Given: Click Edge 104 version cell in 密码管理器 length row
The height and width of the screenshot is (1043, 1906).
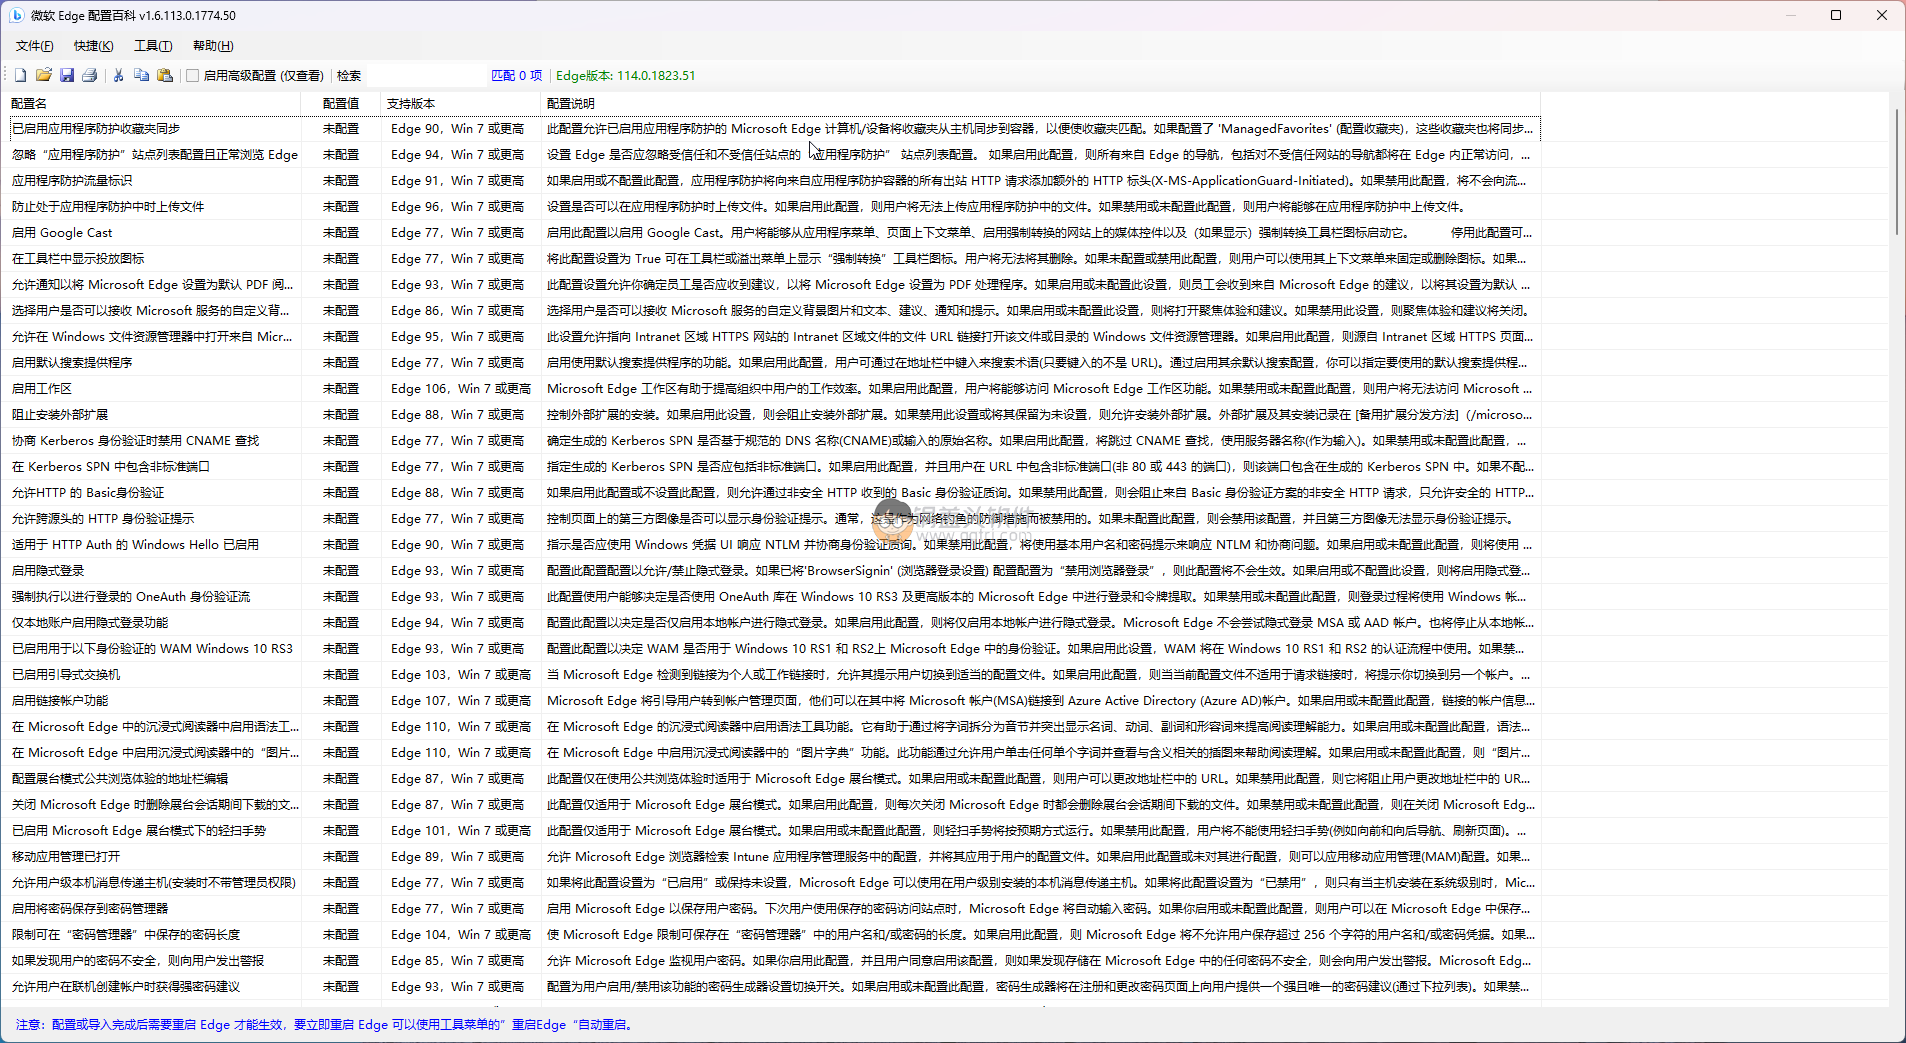Looking at the screenshot, I should coord(460,935).
